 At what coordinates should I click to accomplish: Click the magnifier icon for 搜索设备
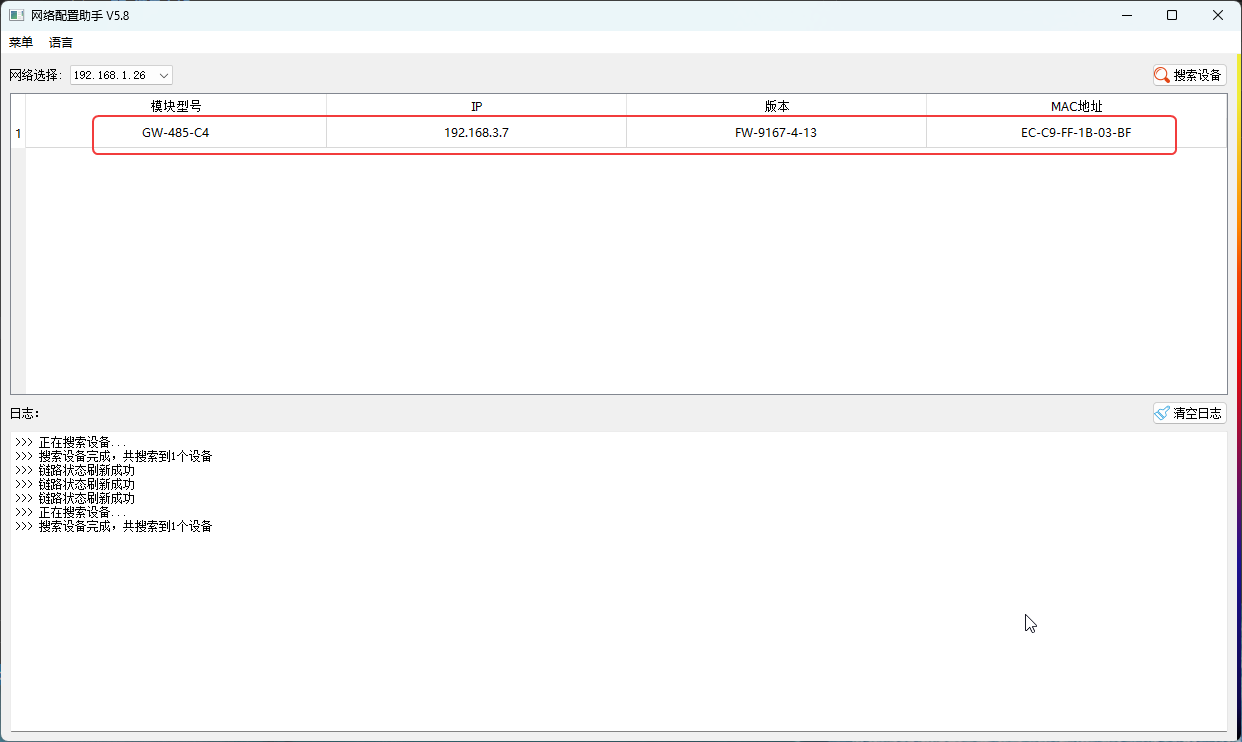pyautogui.click(x=1162, y=75)
